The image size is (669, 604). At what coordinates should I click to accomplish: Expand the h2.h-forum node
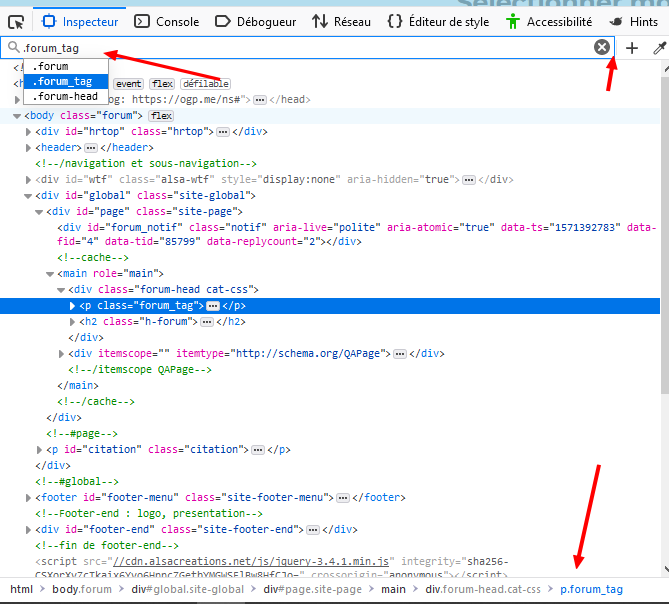(72, 322)
